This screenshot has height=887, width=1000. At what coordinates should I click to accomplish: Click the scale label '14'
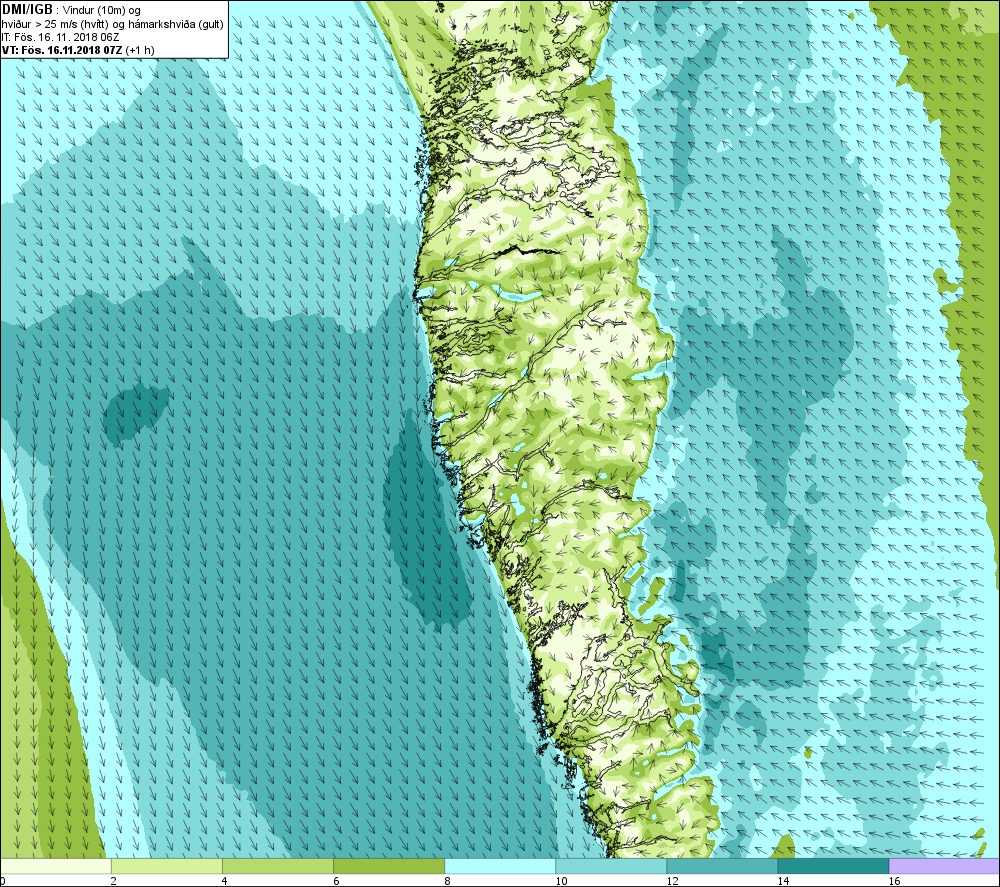(783, 881)
